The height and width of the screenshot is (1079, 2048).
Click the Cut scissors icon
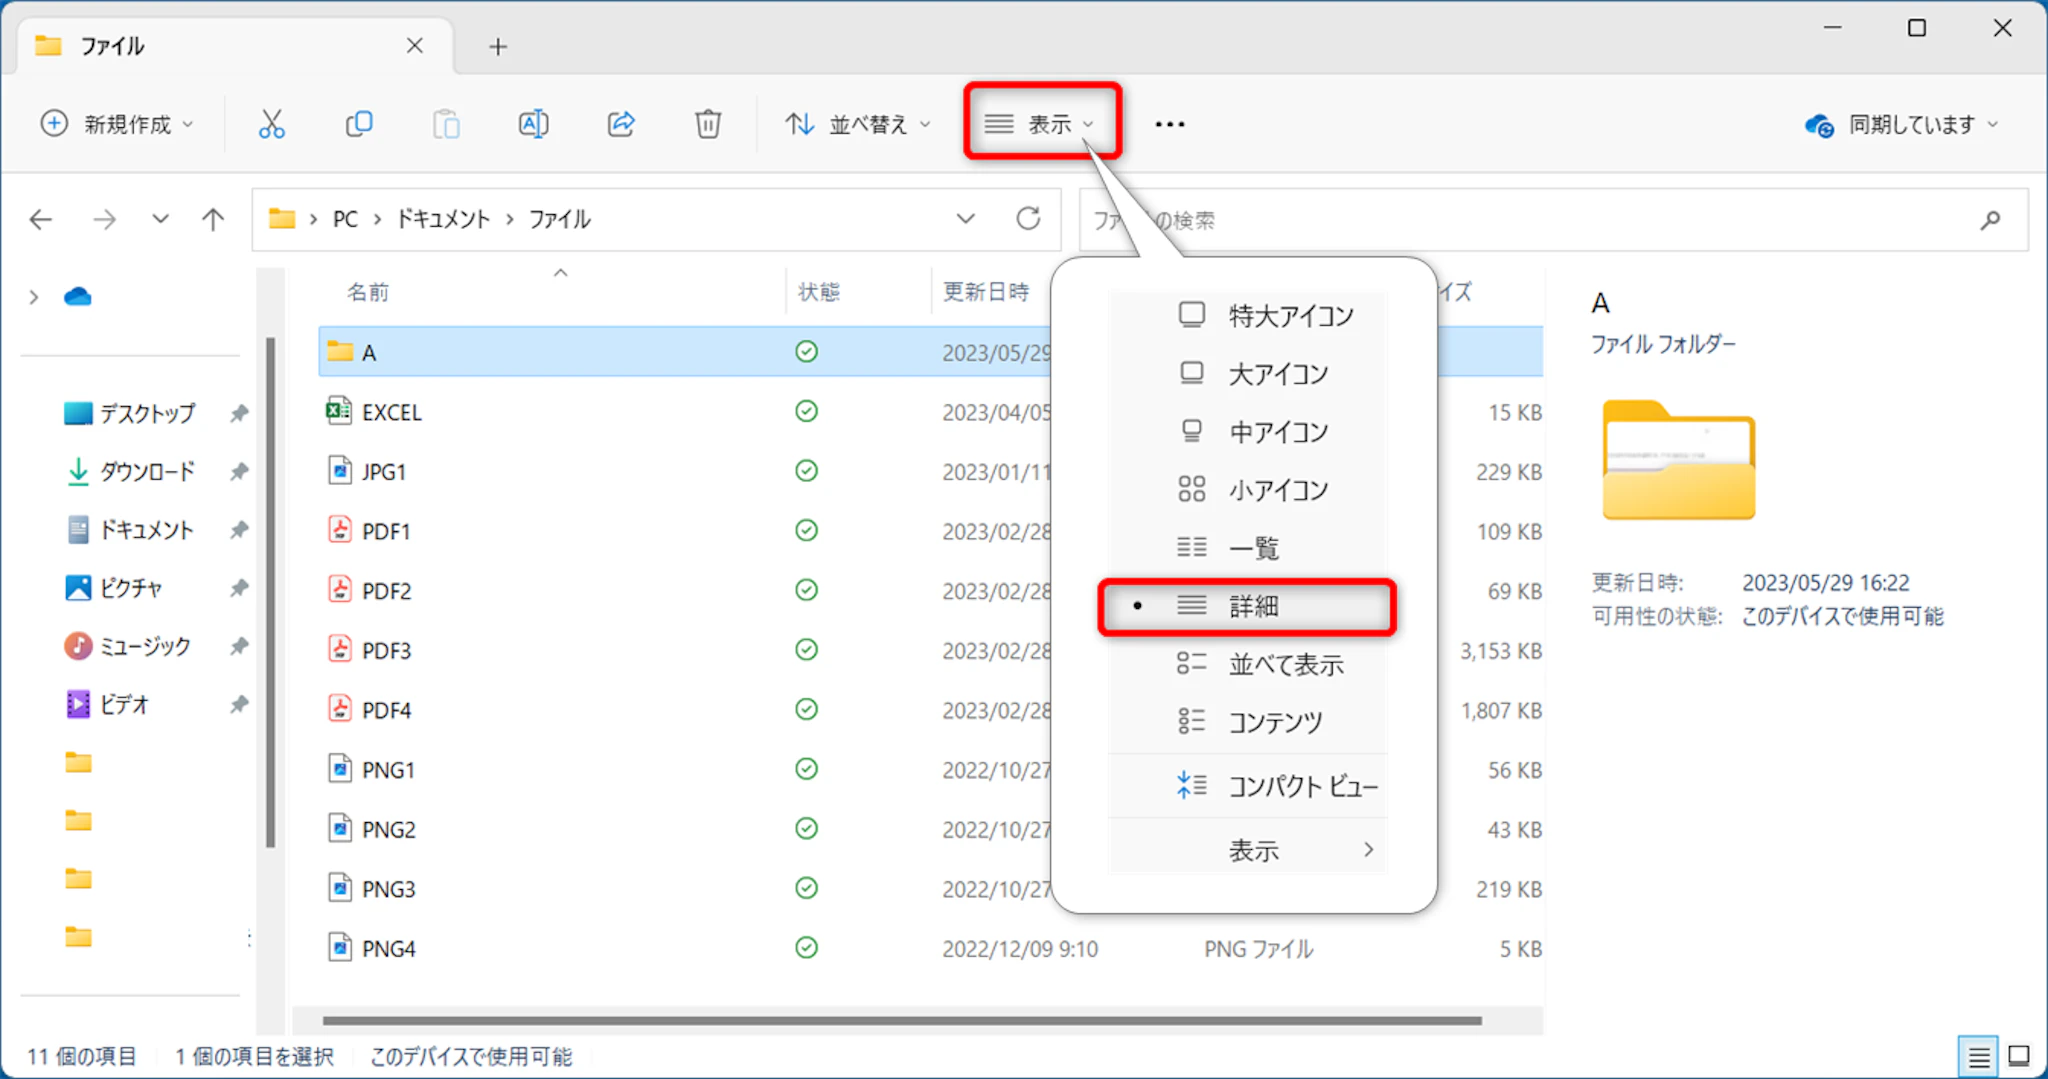tap(271, 124)
